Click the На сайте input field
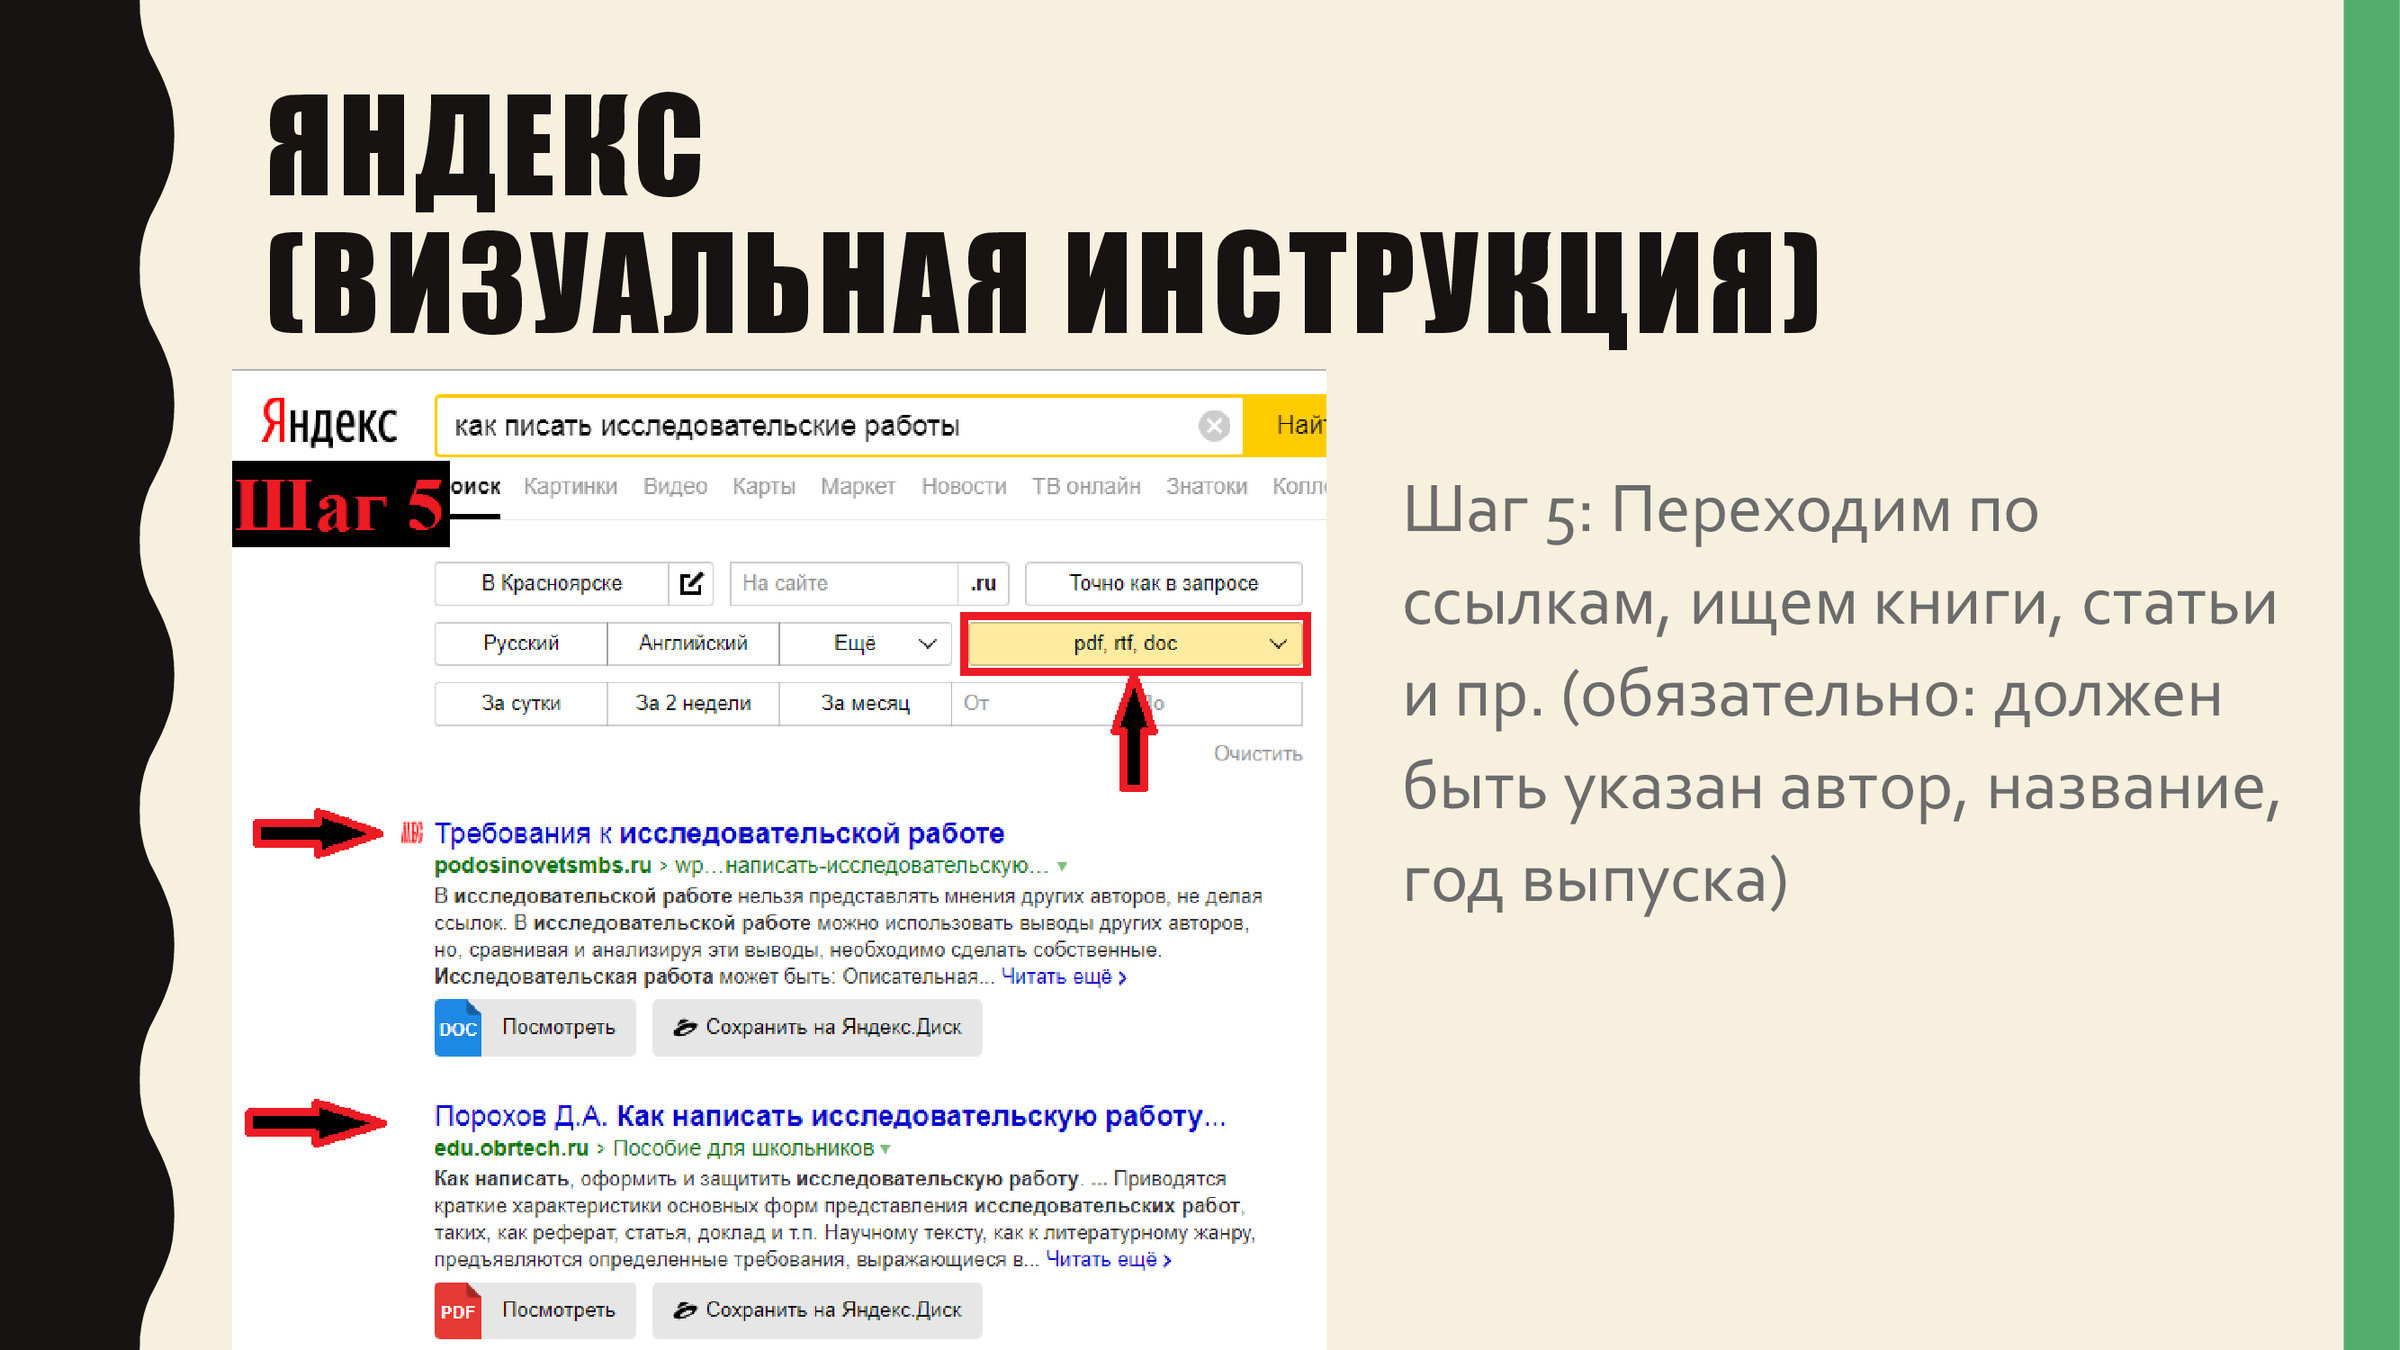Screen dimensions: 2400x1350 (x=843, y=583)
